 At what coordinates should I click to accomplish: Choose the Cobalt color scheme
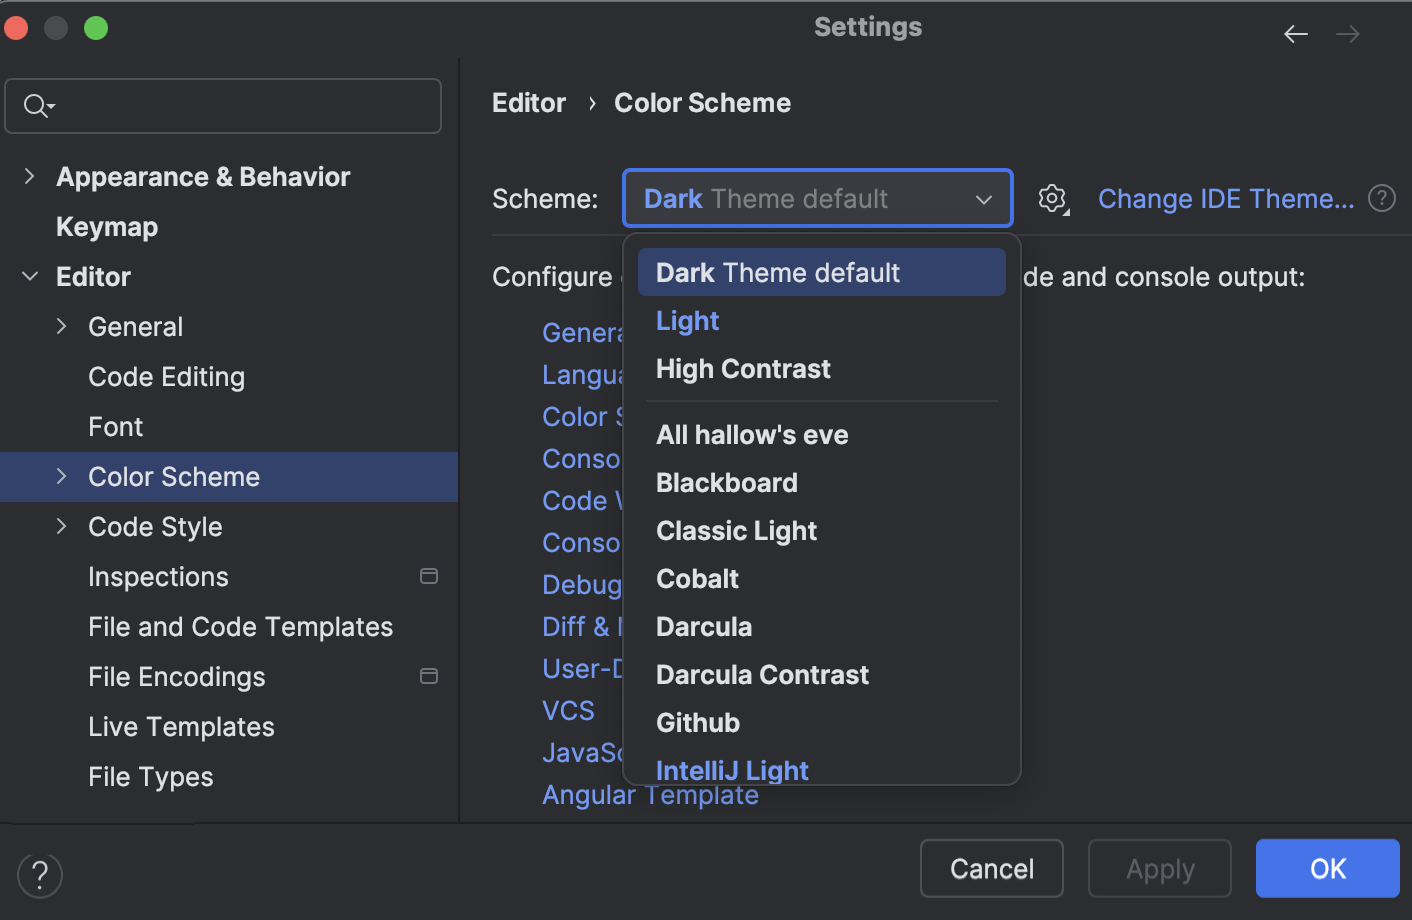click(697, 578)
